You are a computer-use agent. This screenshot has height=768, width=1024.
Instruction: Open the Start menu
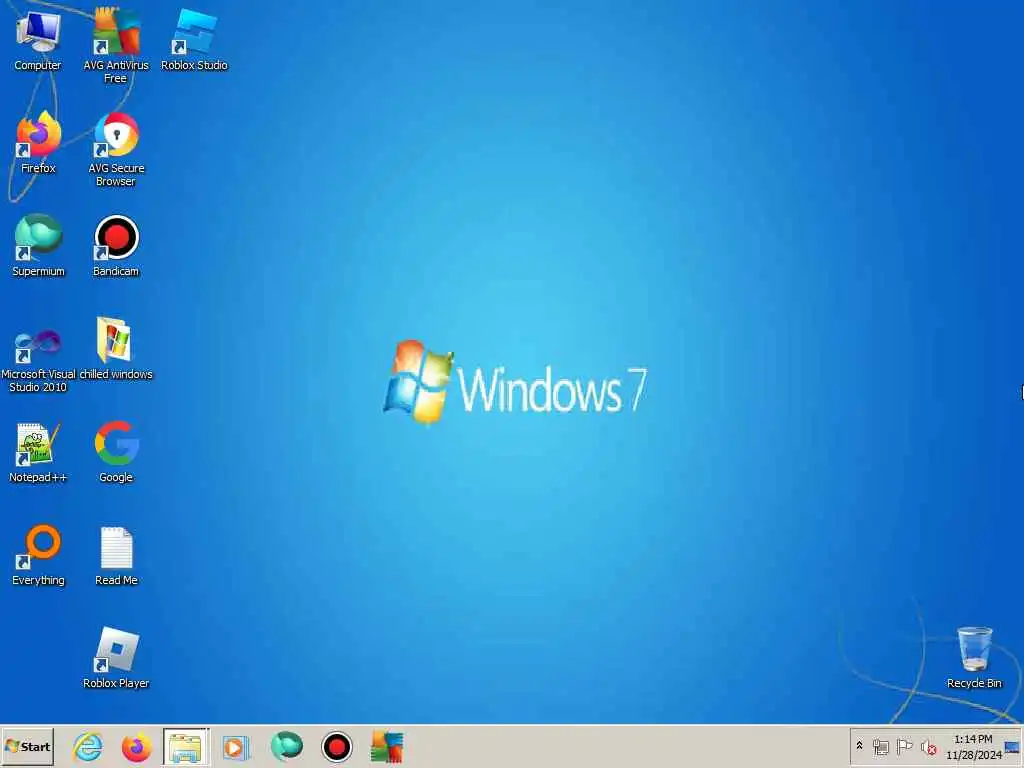click(27, 746)
